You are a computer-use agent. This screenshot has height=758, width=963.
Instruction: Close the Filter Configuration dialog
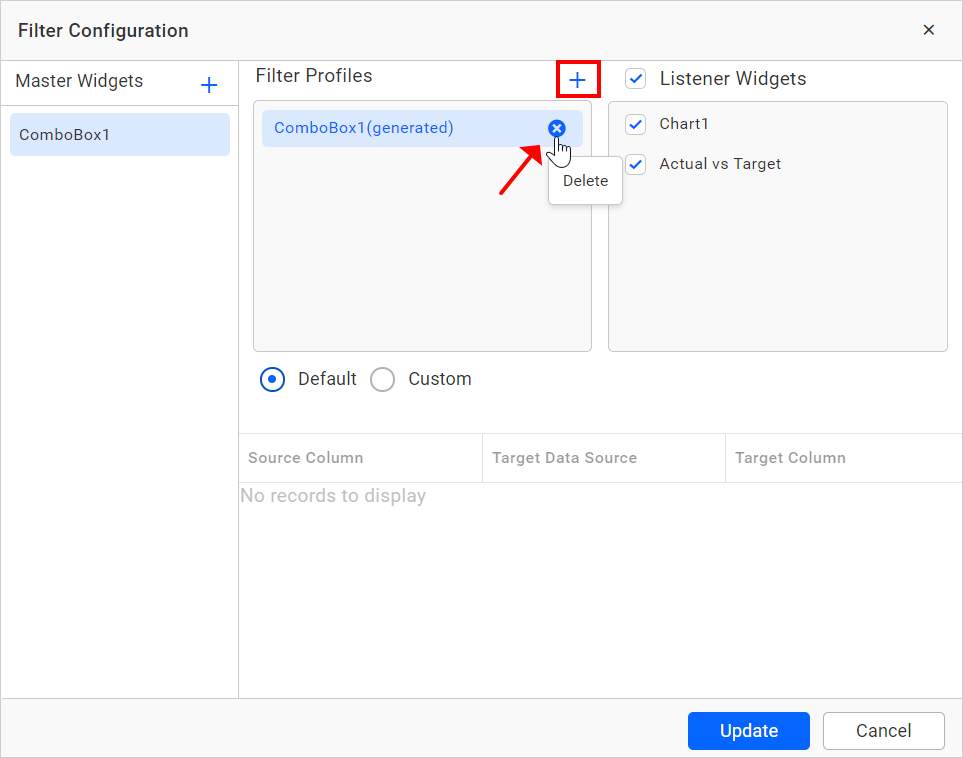point(928,30)
